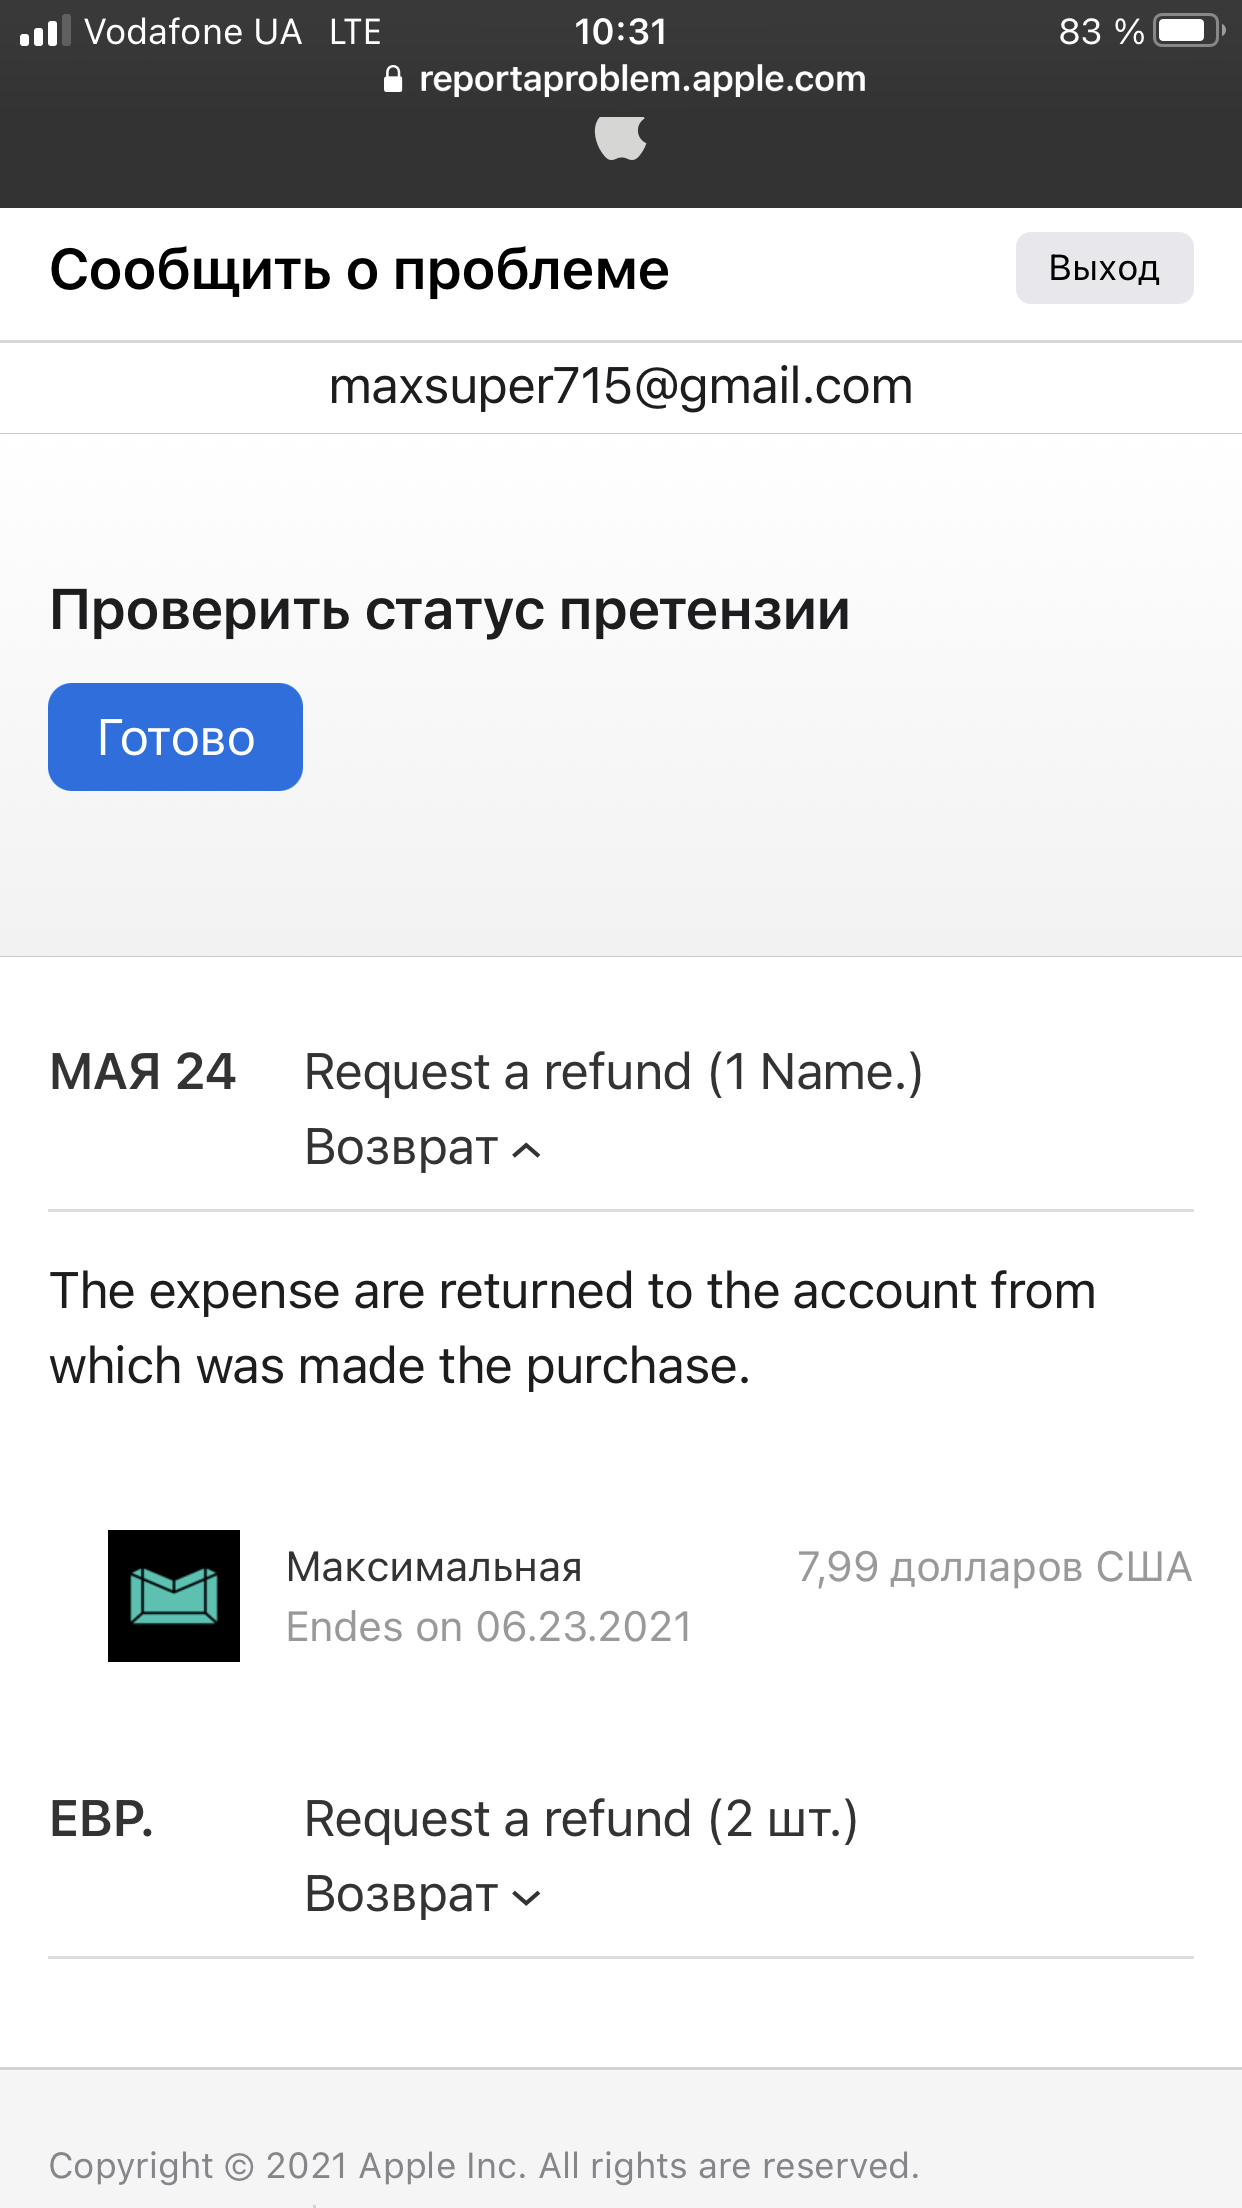Select the Request a refund (1 Name.) entry
This screenshot has height=2208, width=1242.
coord(613,1072)
